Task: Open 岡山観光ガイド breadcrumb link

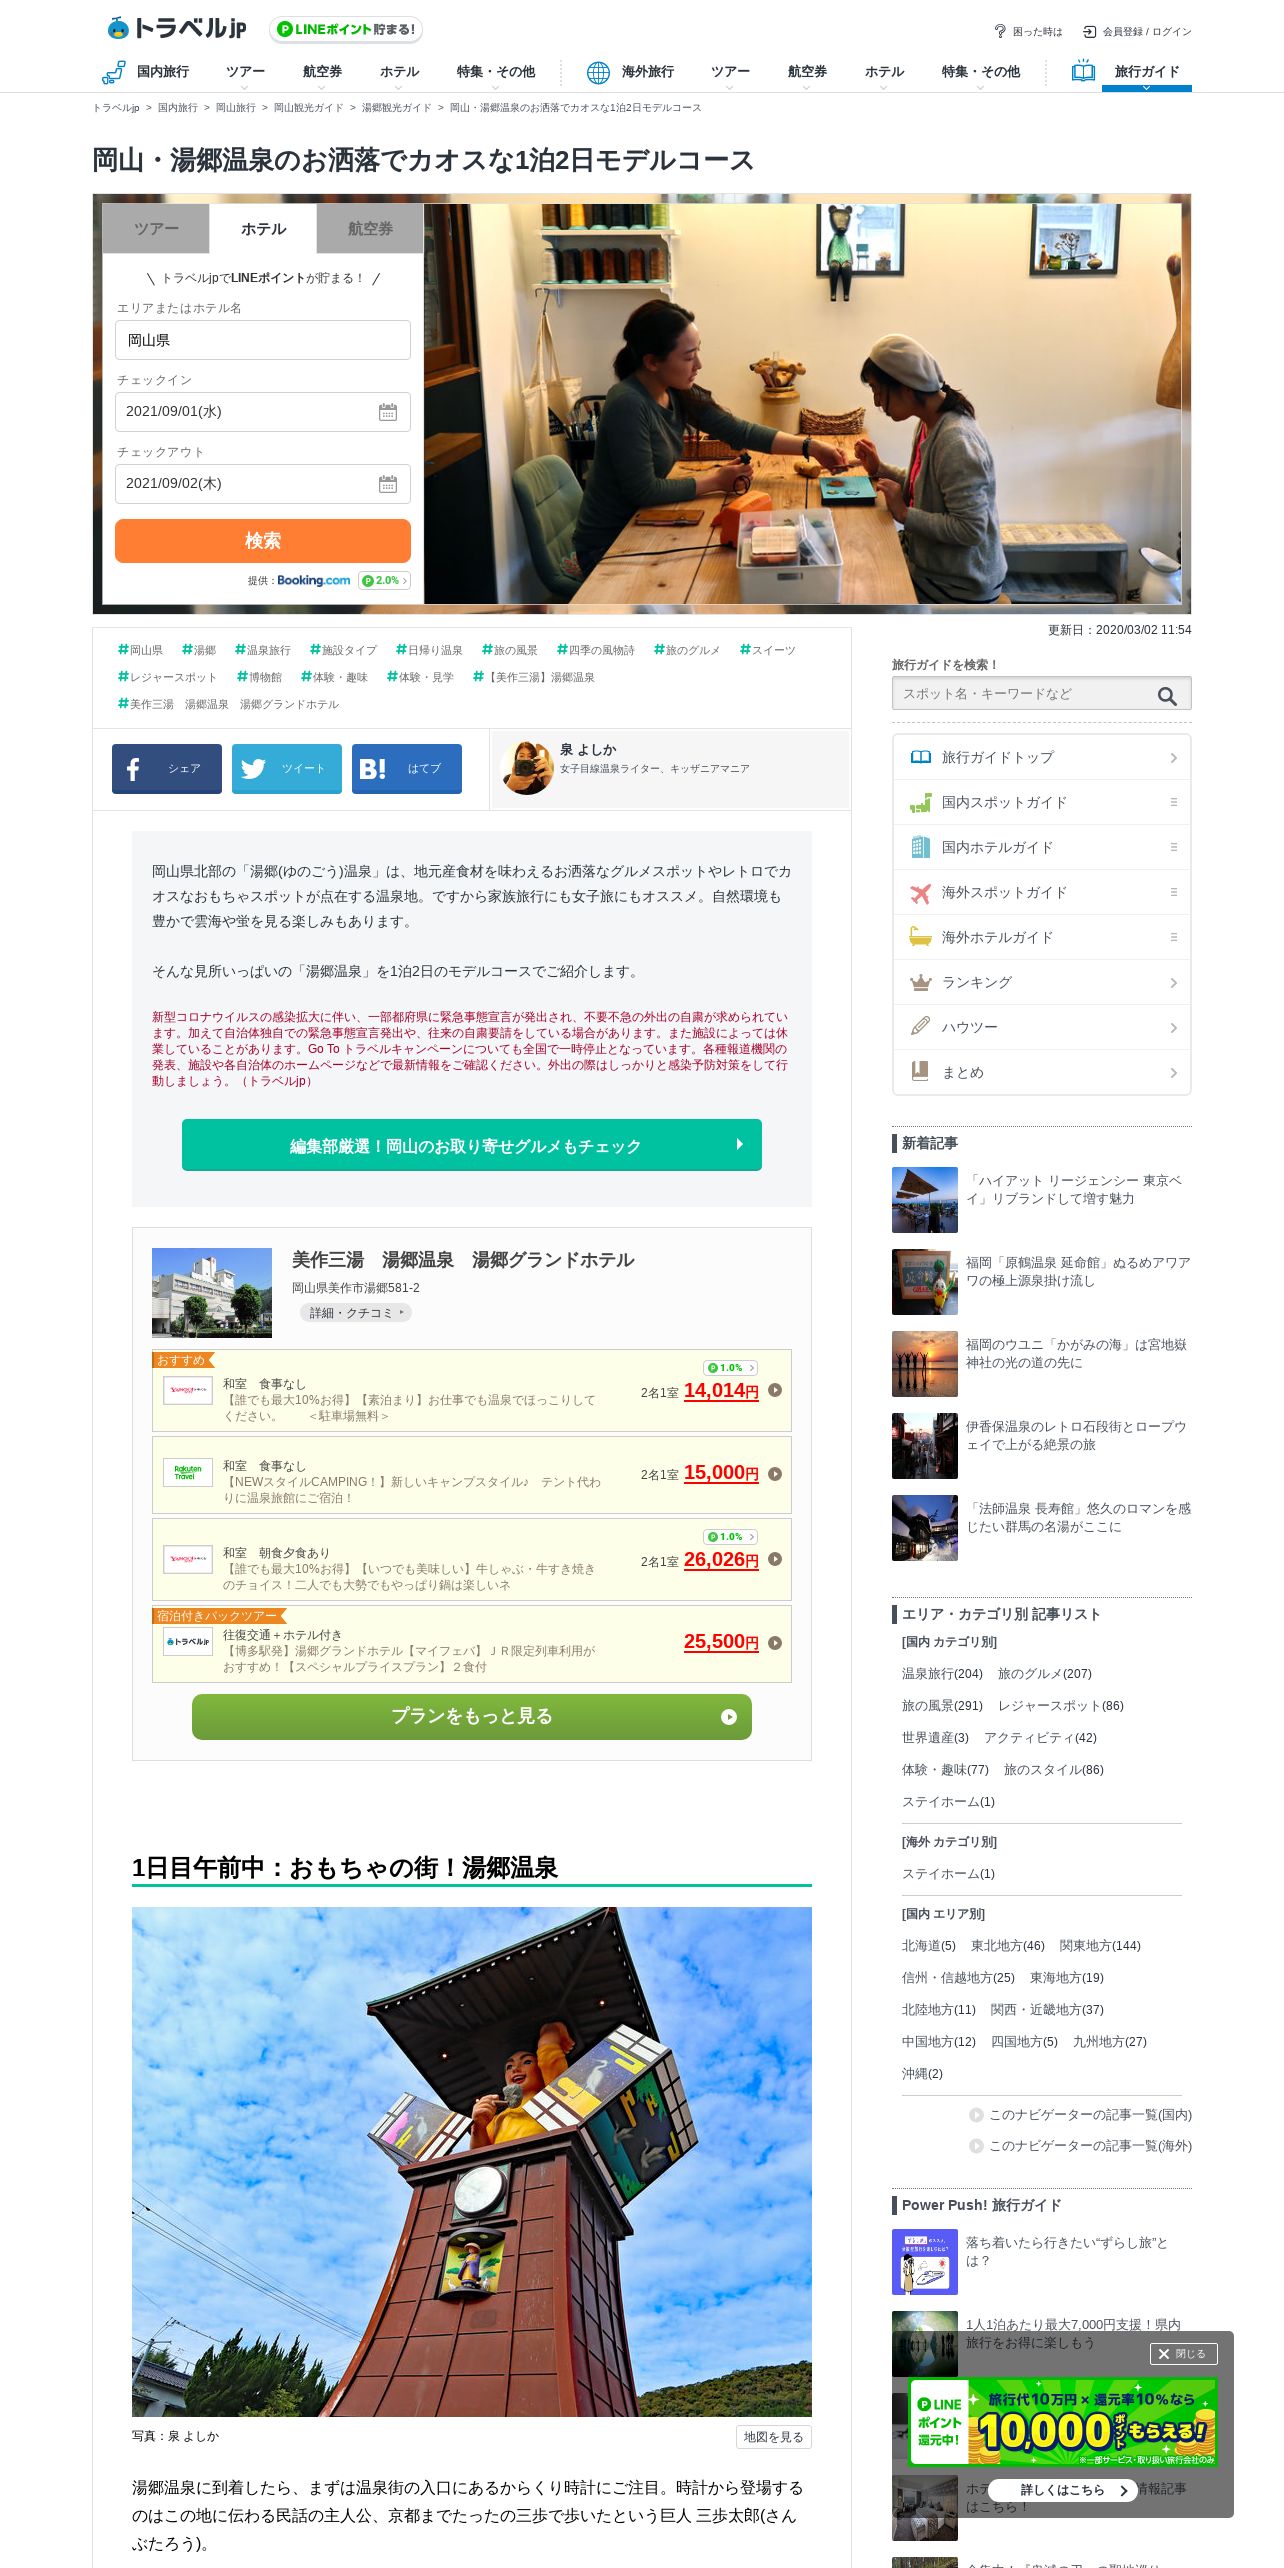Action: (x=308, y=108)
